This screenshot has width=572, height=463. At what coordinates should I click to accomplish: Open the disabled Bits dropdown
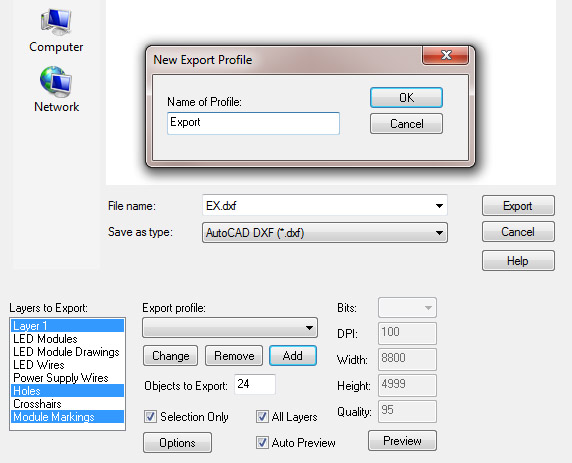click(x=407, y=308)
